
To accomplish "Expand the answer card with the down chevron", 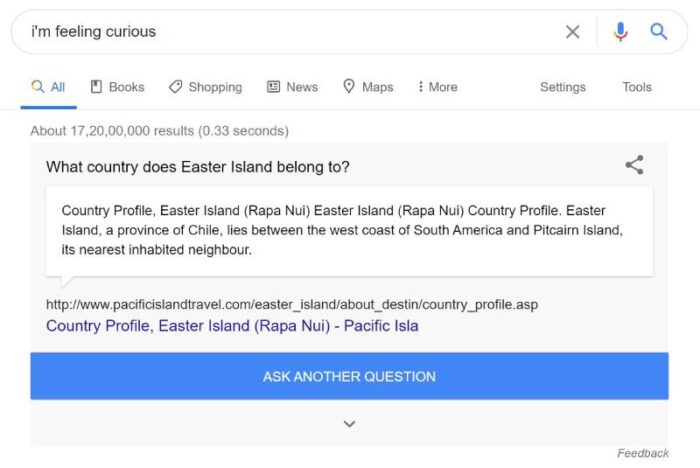I will [350, 423].
